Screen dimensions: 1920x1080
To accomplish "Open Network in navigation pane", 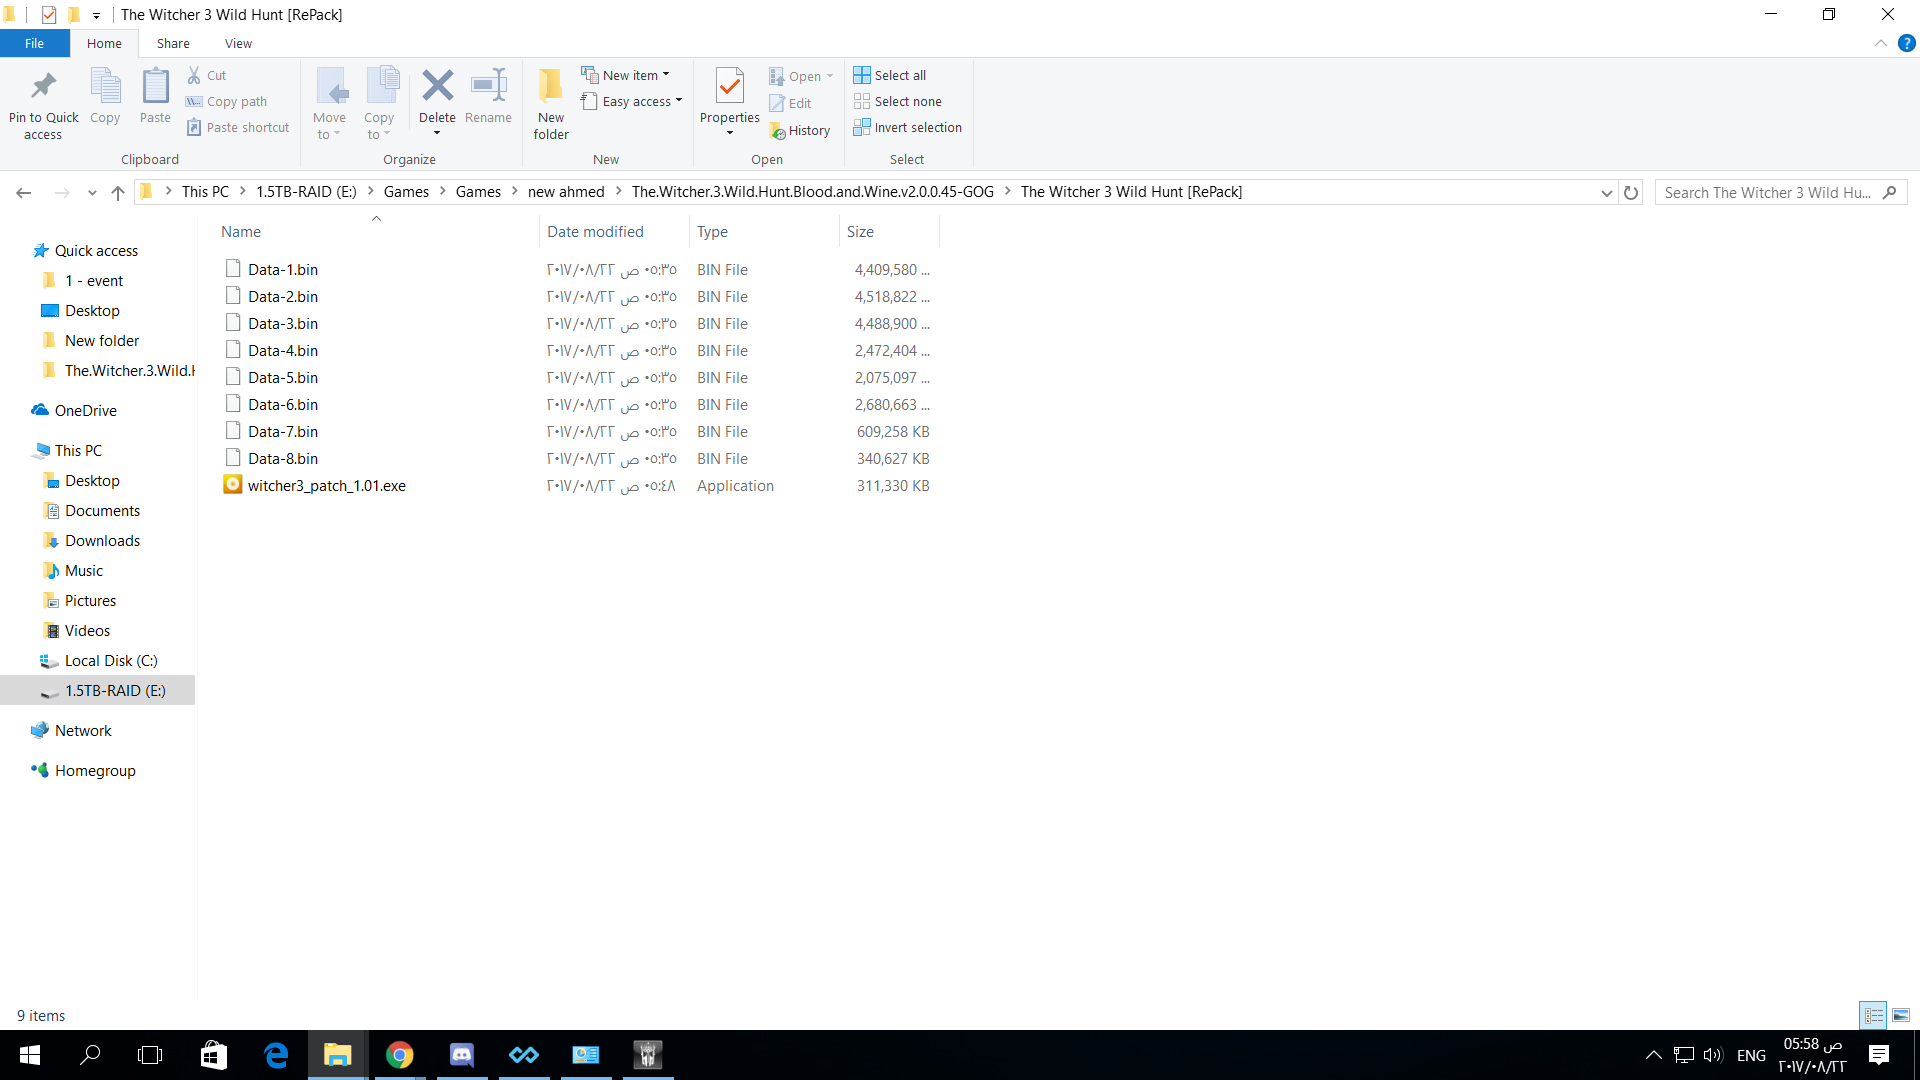I will [83, 730].
